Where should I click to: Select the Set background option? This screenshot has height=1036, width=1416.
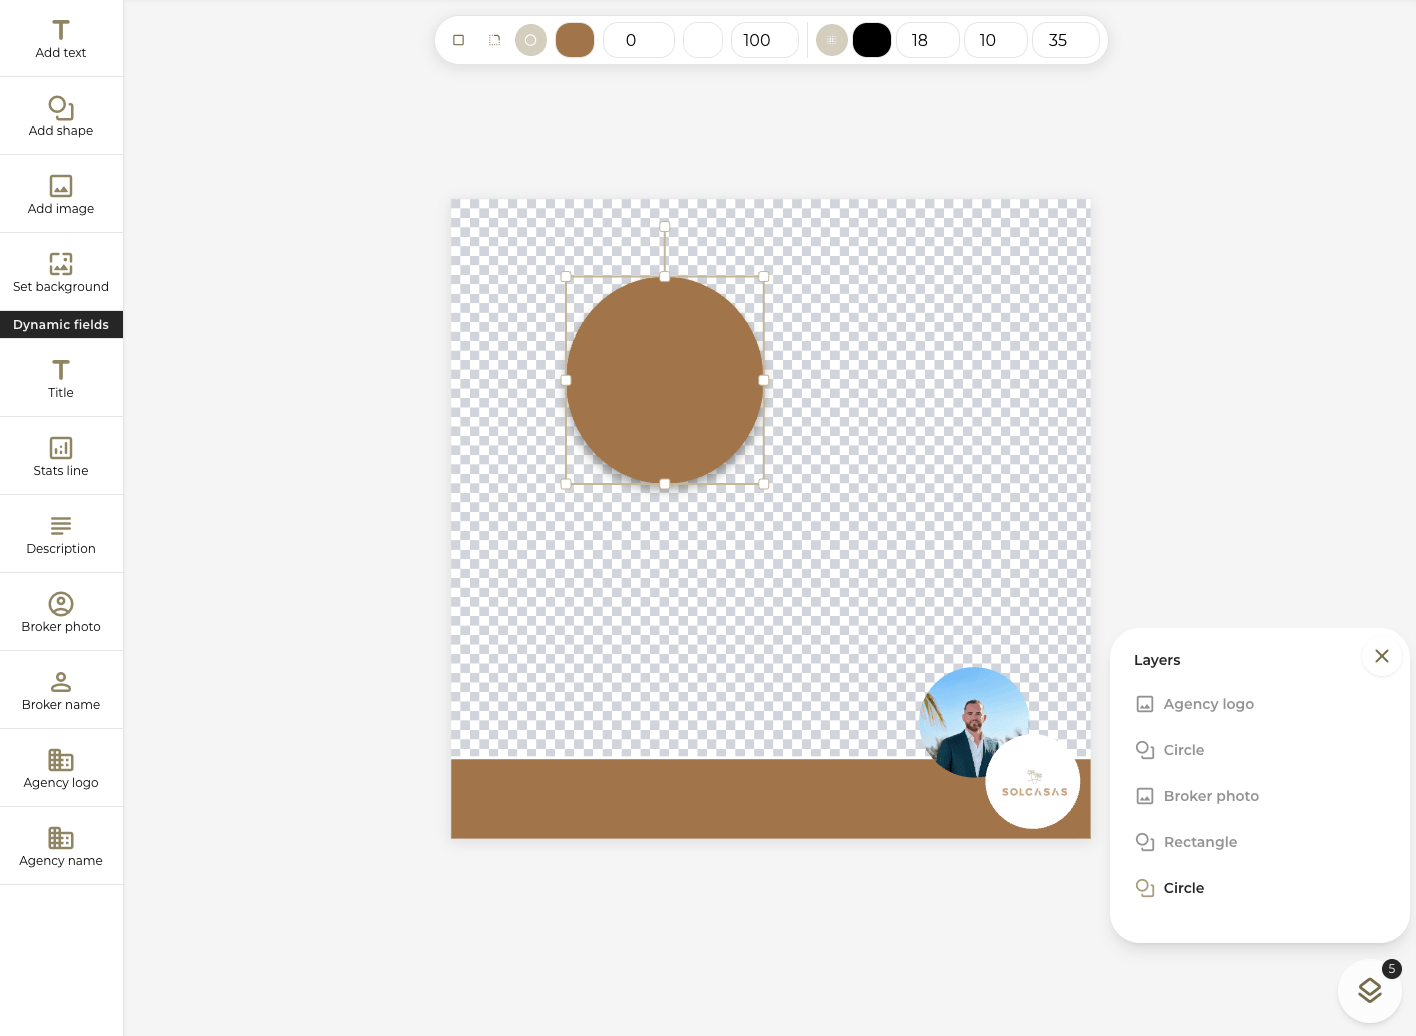(61, 272)
